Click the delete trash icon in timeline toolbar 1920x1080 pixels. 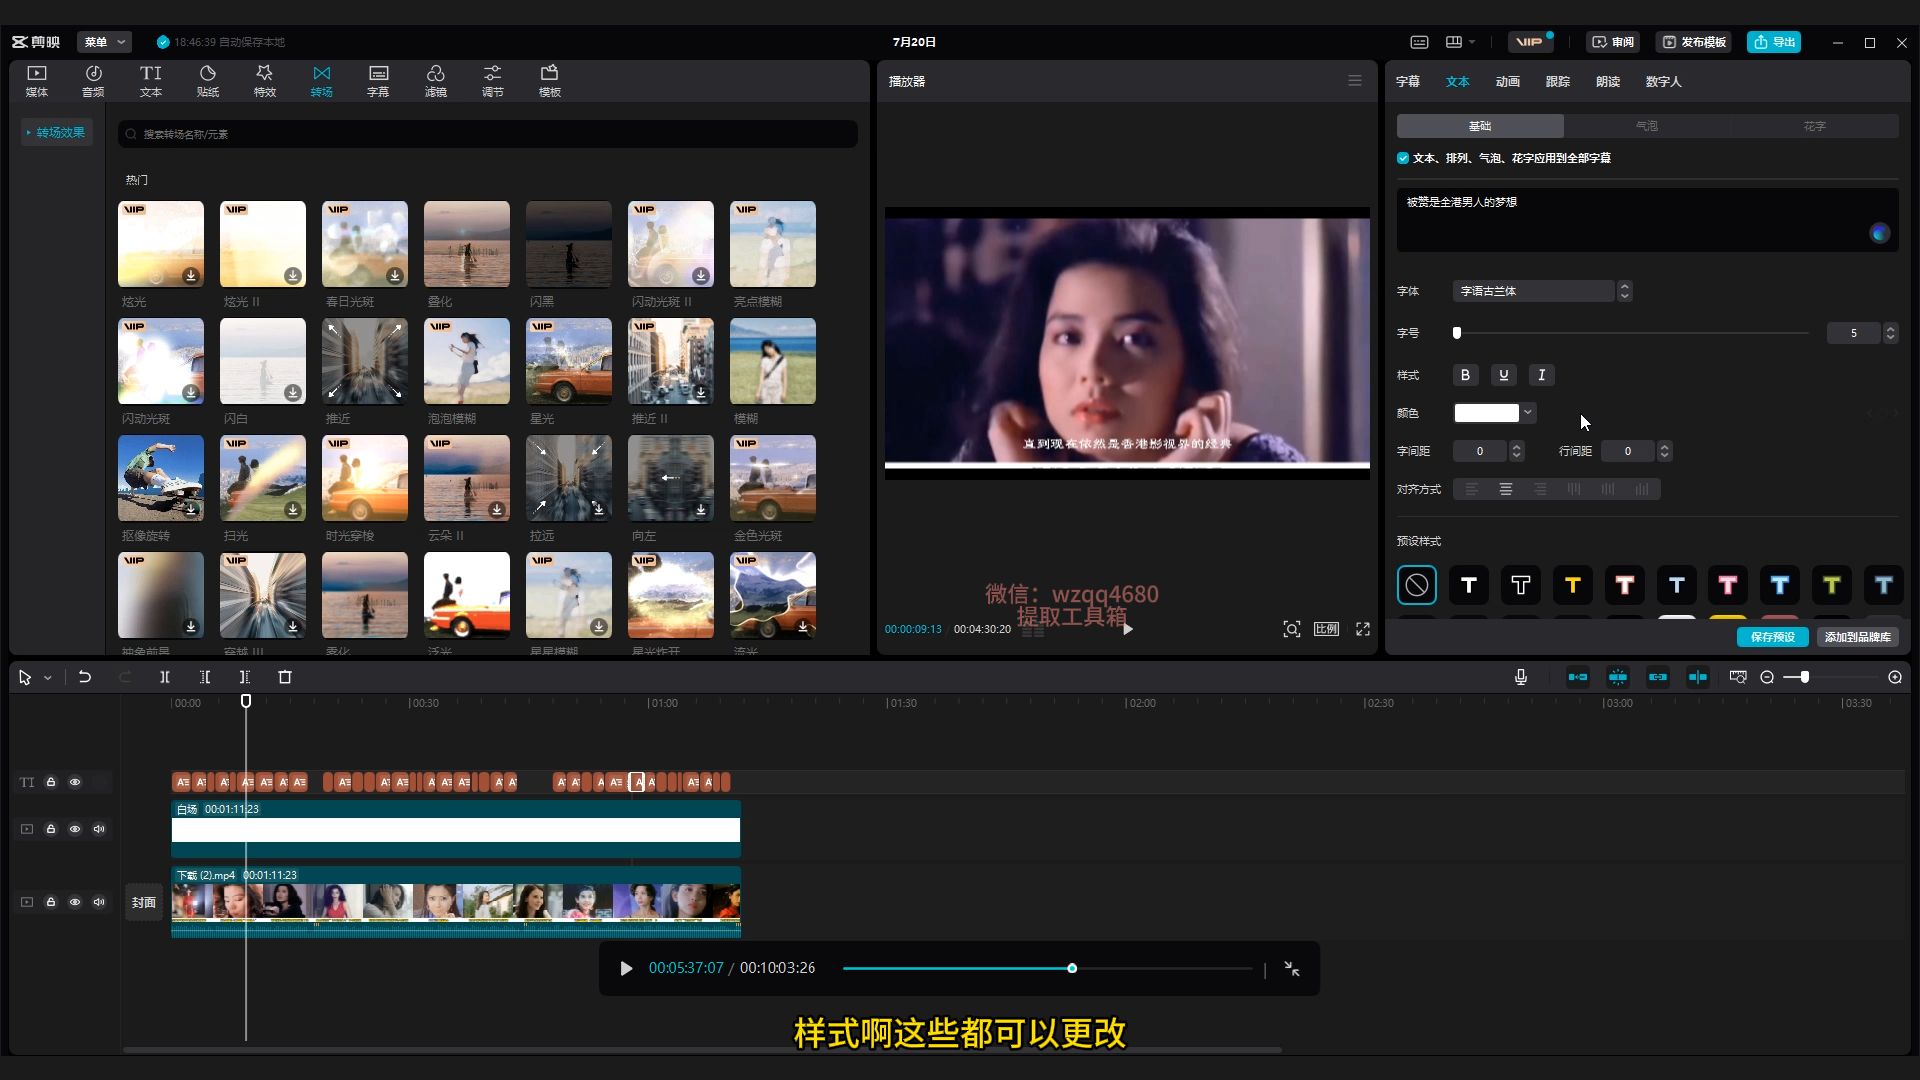[x=285, y=677]
